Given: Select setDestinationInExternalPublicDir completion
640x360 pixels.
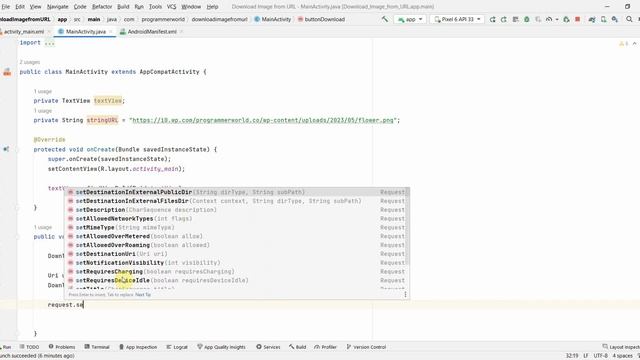Looking at the screenshot, I should tap(237, 192).
